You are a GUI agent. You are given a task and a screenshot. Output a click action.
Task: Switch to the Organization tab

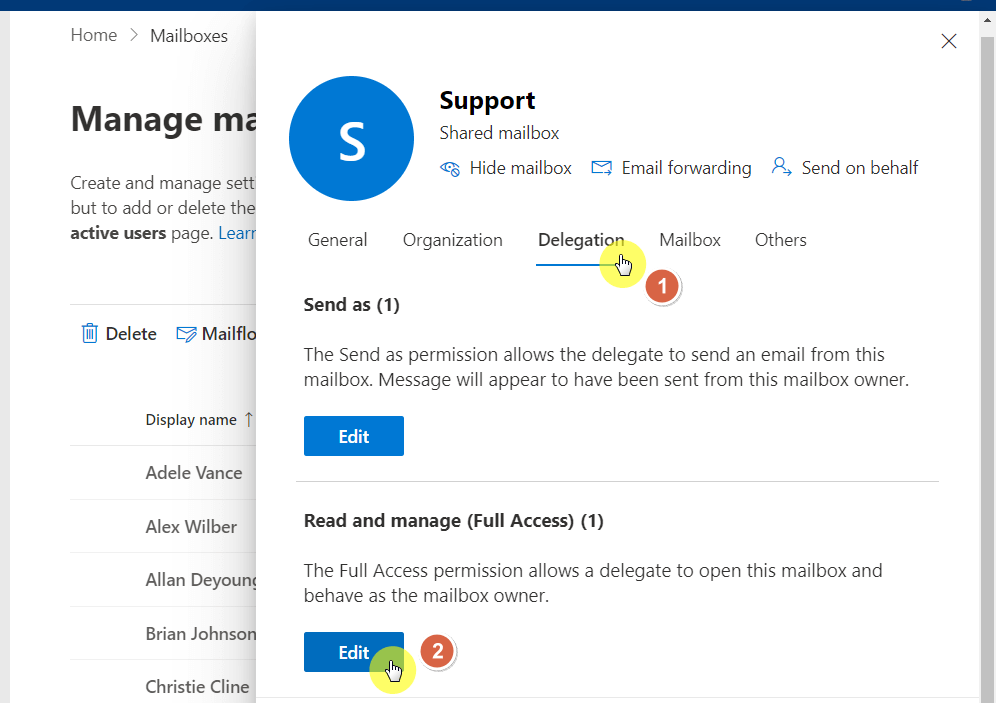coord(452,240)
